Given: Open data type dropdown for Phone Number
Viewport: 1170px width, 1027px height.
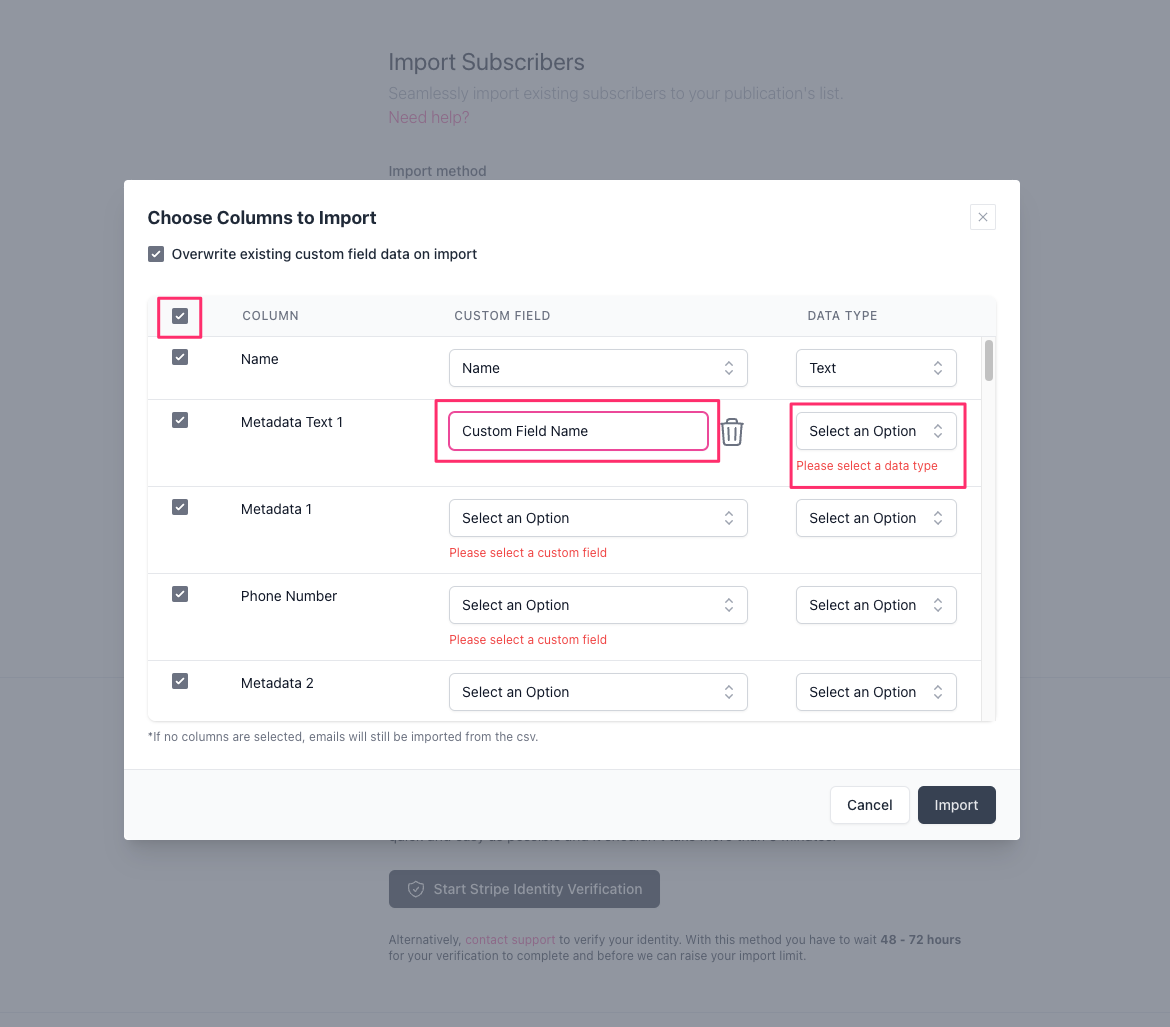Looking at the screenshot, I should coord(875,605).
